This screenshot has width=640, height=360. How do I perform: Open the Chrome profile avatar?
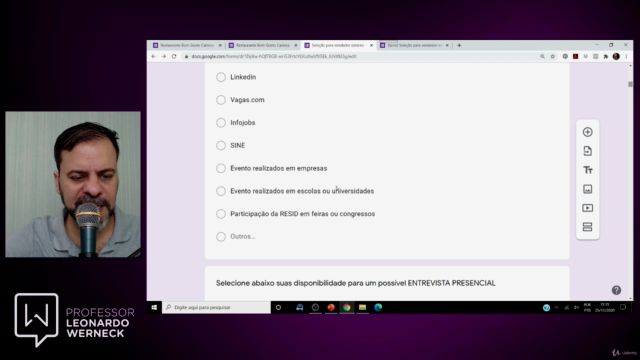pos(616,56)
